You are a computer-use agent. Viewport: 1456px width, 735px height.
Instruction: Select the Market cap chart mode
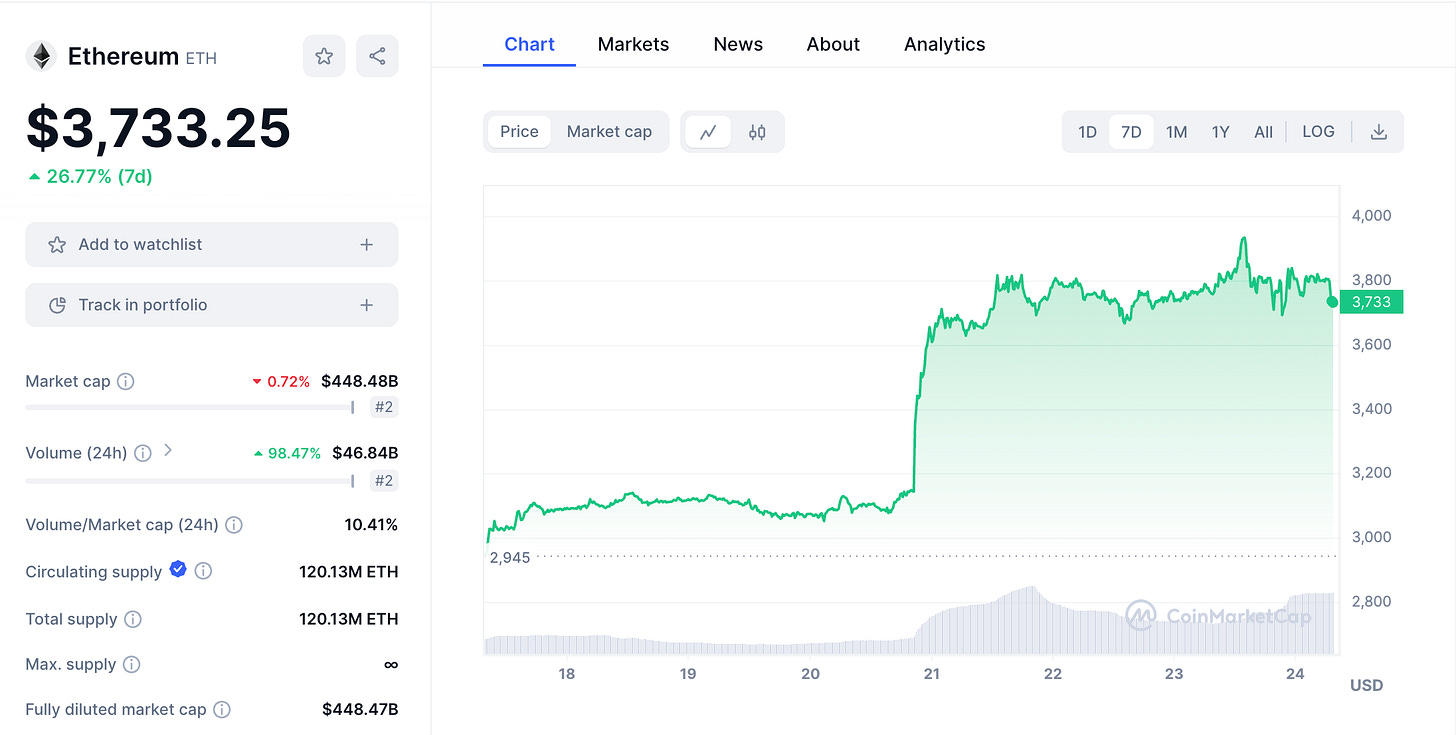coord(609,132)
